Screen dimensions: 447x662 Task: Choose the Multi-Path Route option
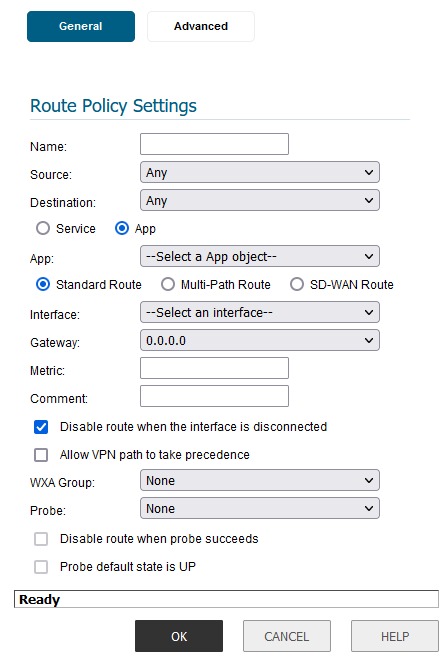pyautogui.click(x=168, y=284)
